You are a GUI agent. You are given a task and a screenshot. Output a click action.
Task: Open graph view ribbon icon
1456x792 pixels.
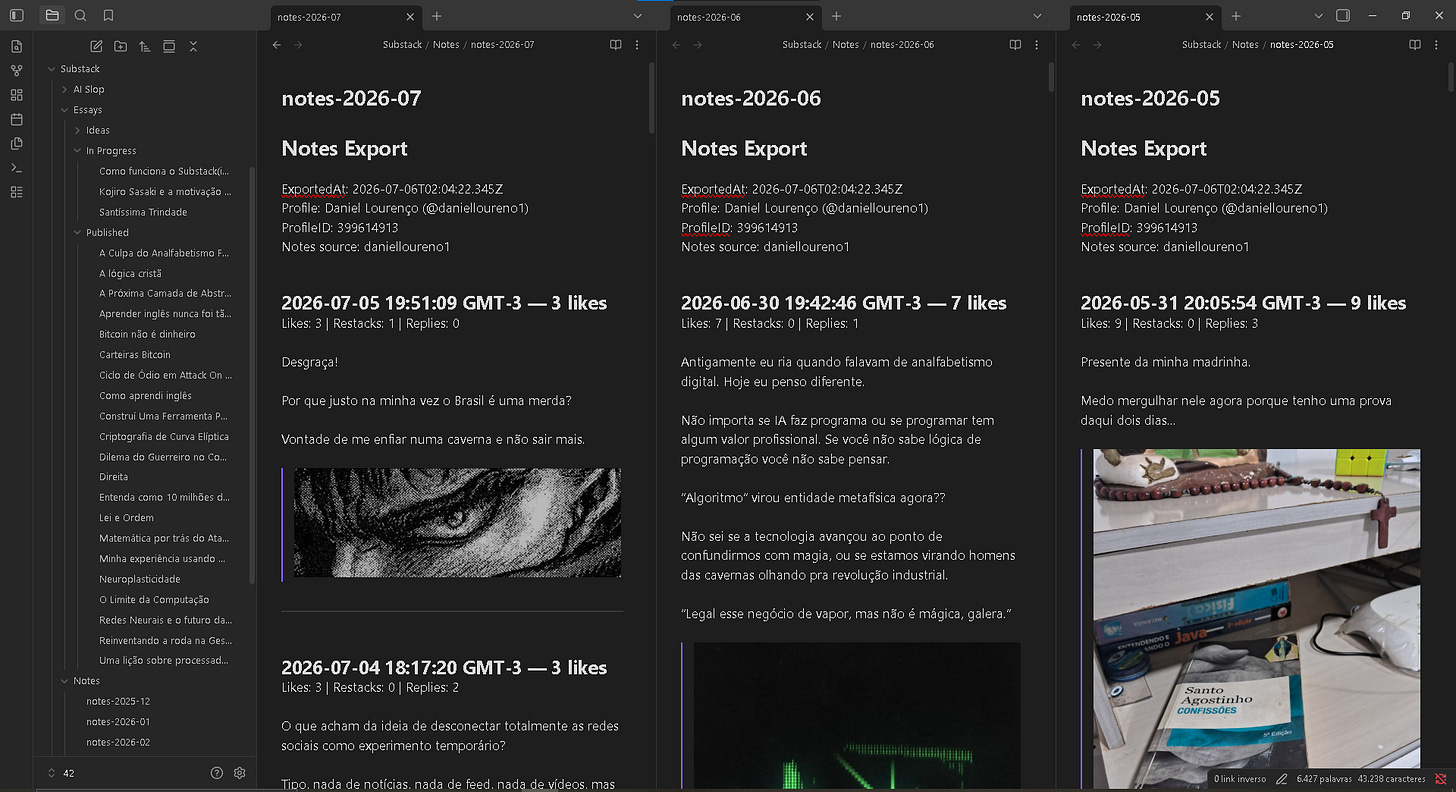tap(16, 71)
